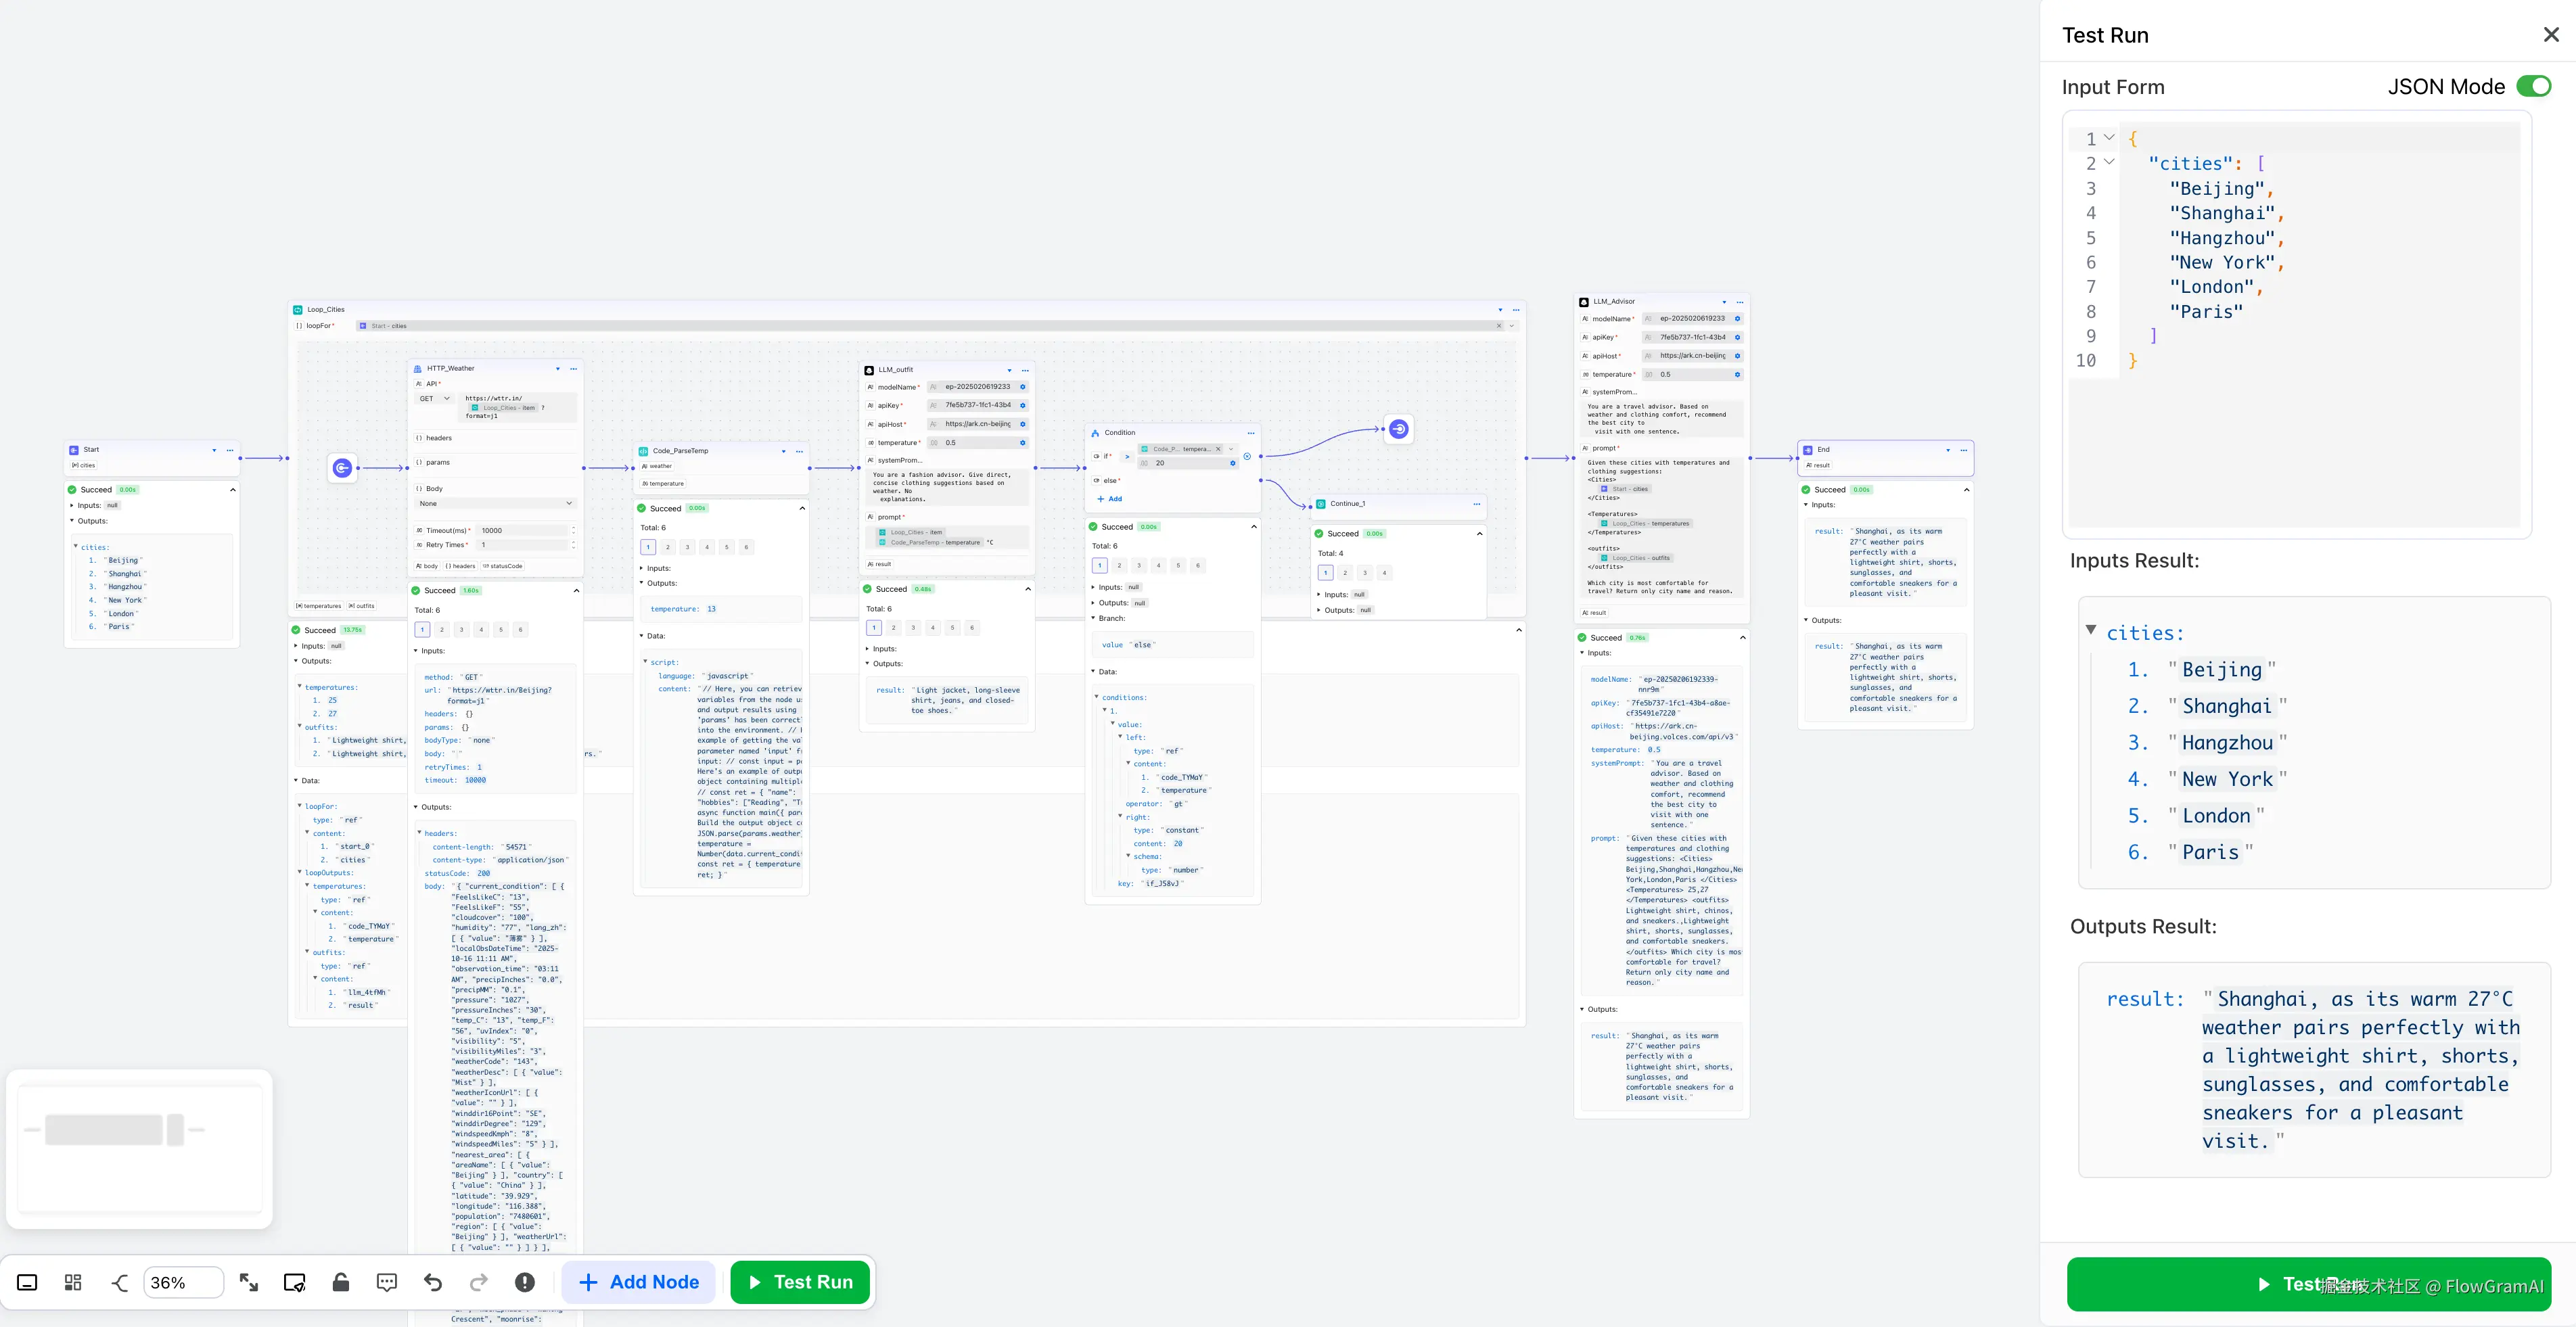Click the minimap toggle icon in toolbar
Viewport: 2576px width, 1327px height.
point(28,1282)
